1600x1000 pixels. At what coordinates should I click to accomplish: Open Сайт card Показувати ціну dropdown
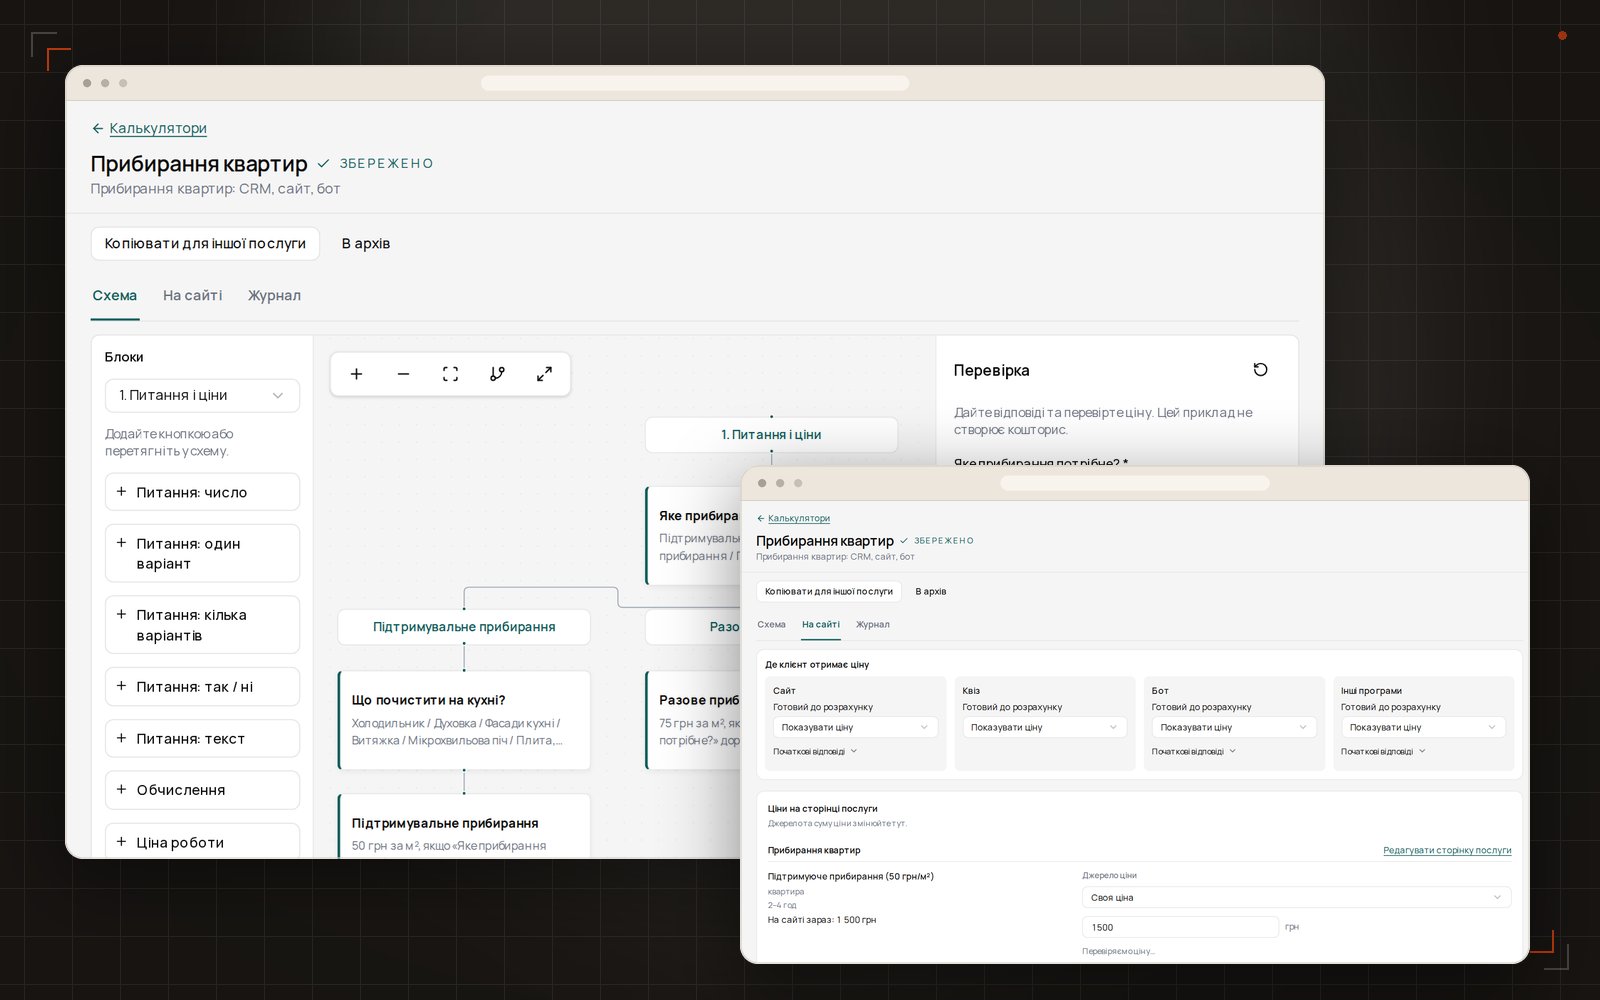(x=855, y=727)
